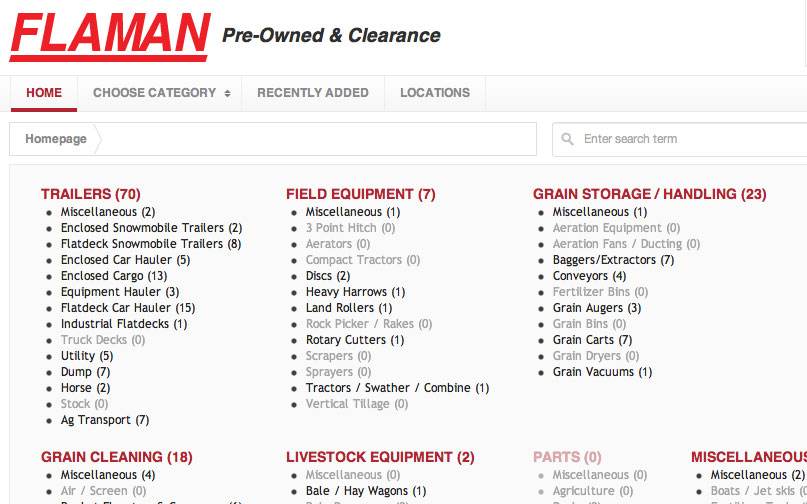Select Grain Carts (7)
807x504 pixels.
click(x=592, y=340)
